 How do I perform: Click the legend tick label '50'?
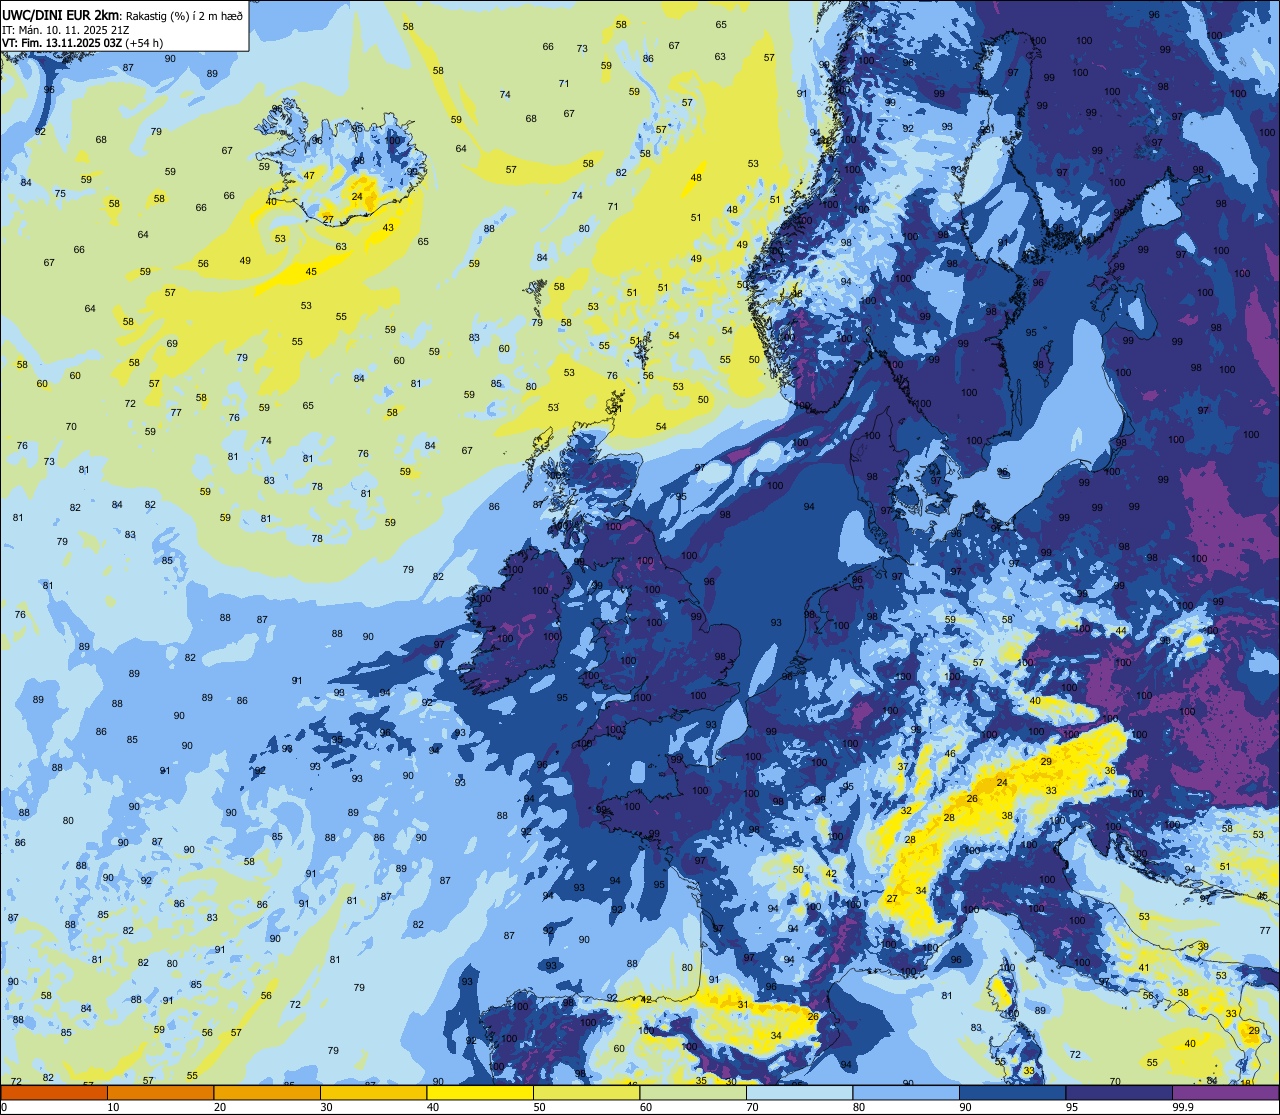(x=540, y=1107)
